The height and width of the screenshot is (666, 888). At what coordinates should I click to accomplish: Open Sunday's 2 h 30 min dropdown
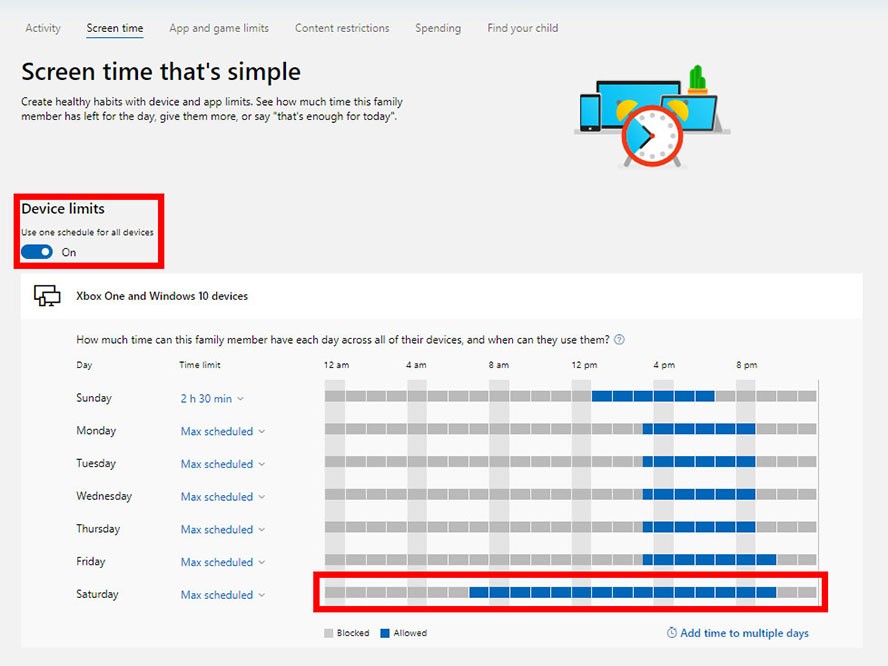click(x=211, y=398)
